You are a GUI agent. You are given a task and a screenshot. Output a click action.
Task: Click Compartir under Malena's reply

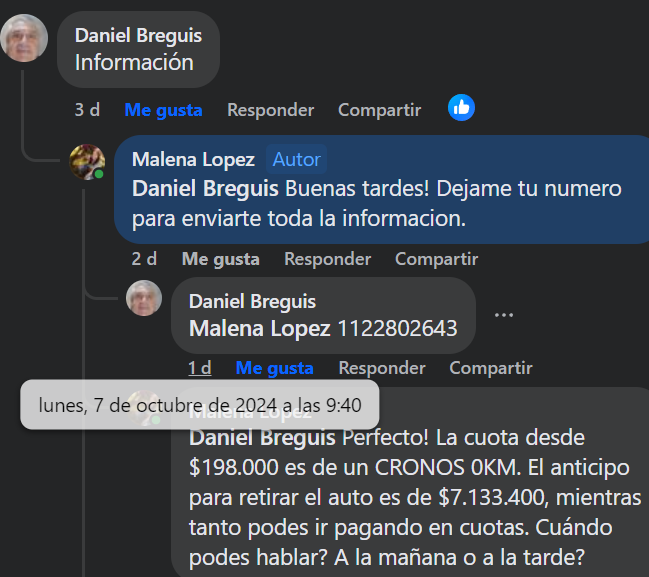tap(436, 259)
